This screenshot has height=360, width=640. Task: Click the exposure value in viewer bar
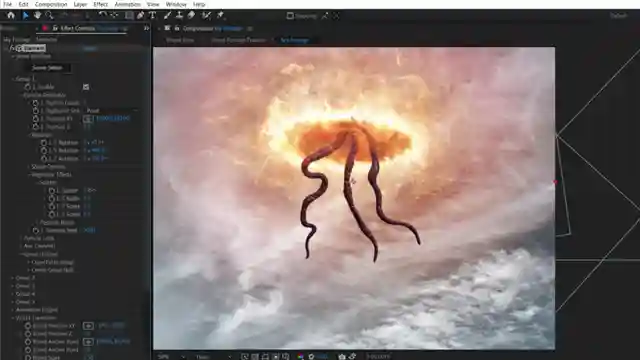click(322, 356)
